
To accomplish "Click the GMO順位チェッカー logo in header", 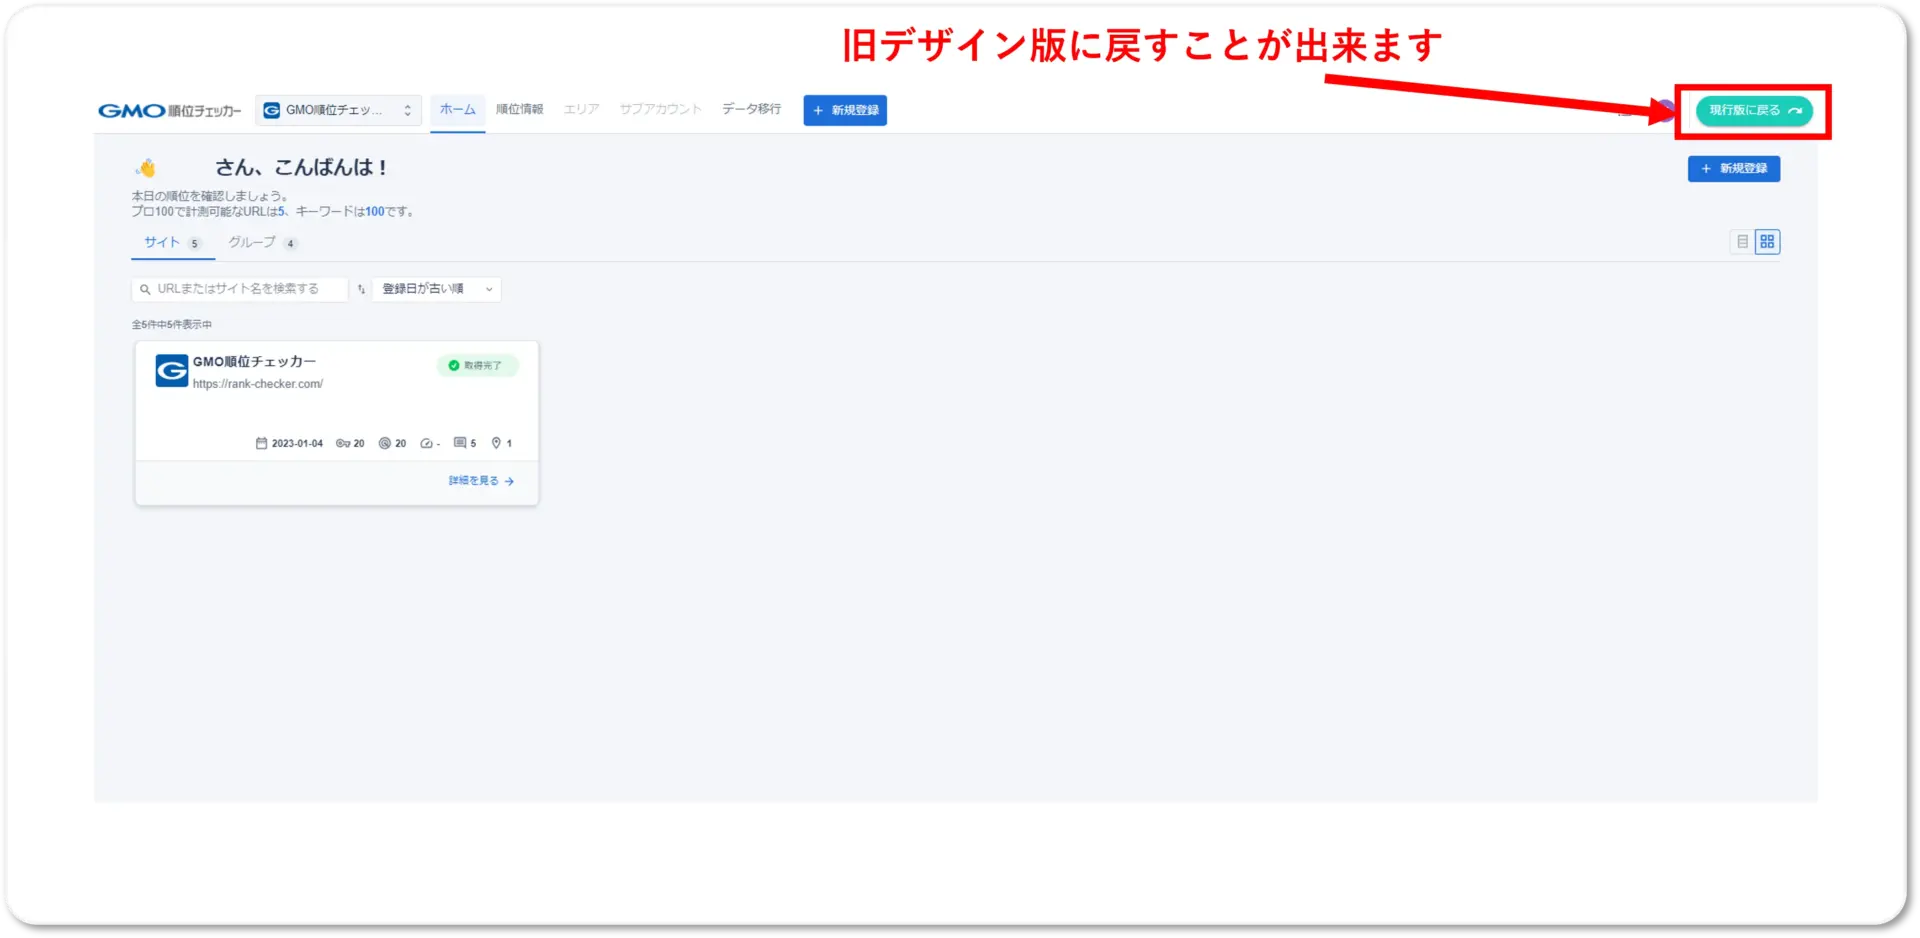I will pyautogui.click(x=169, y=110).
